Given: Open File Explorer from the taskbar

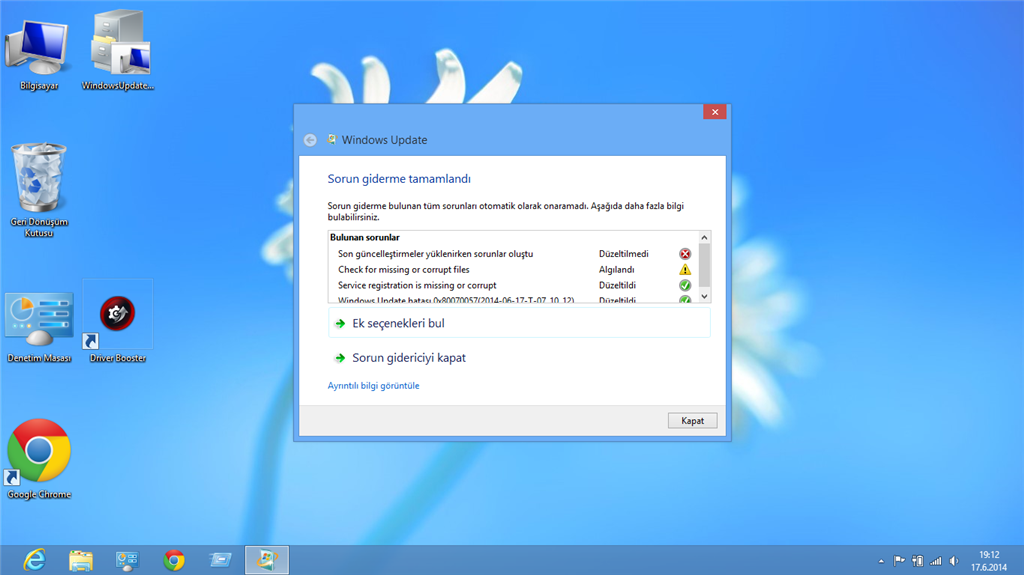Looking at the screenshot, I should (81, 560).
